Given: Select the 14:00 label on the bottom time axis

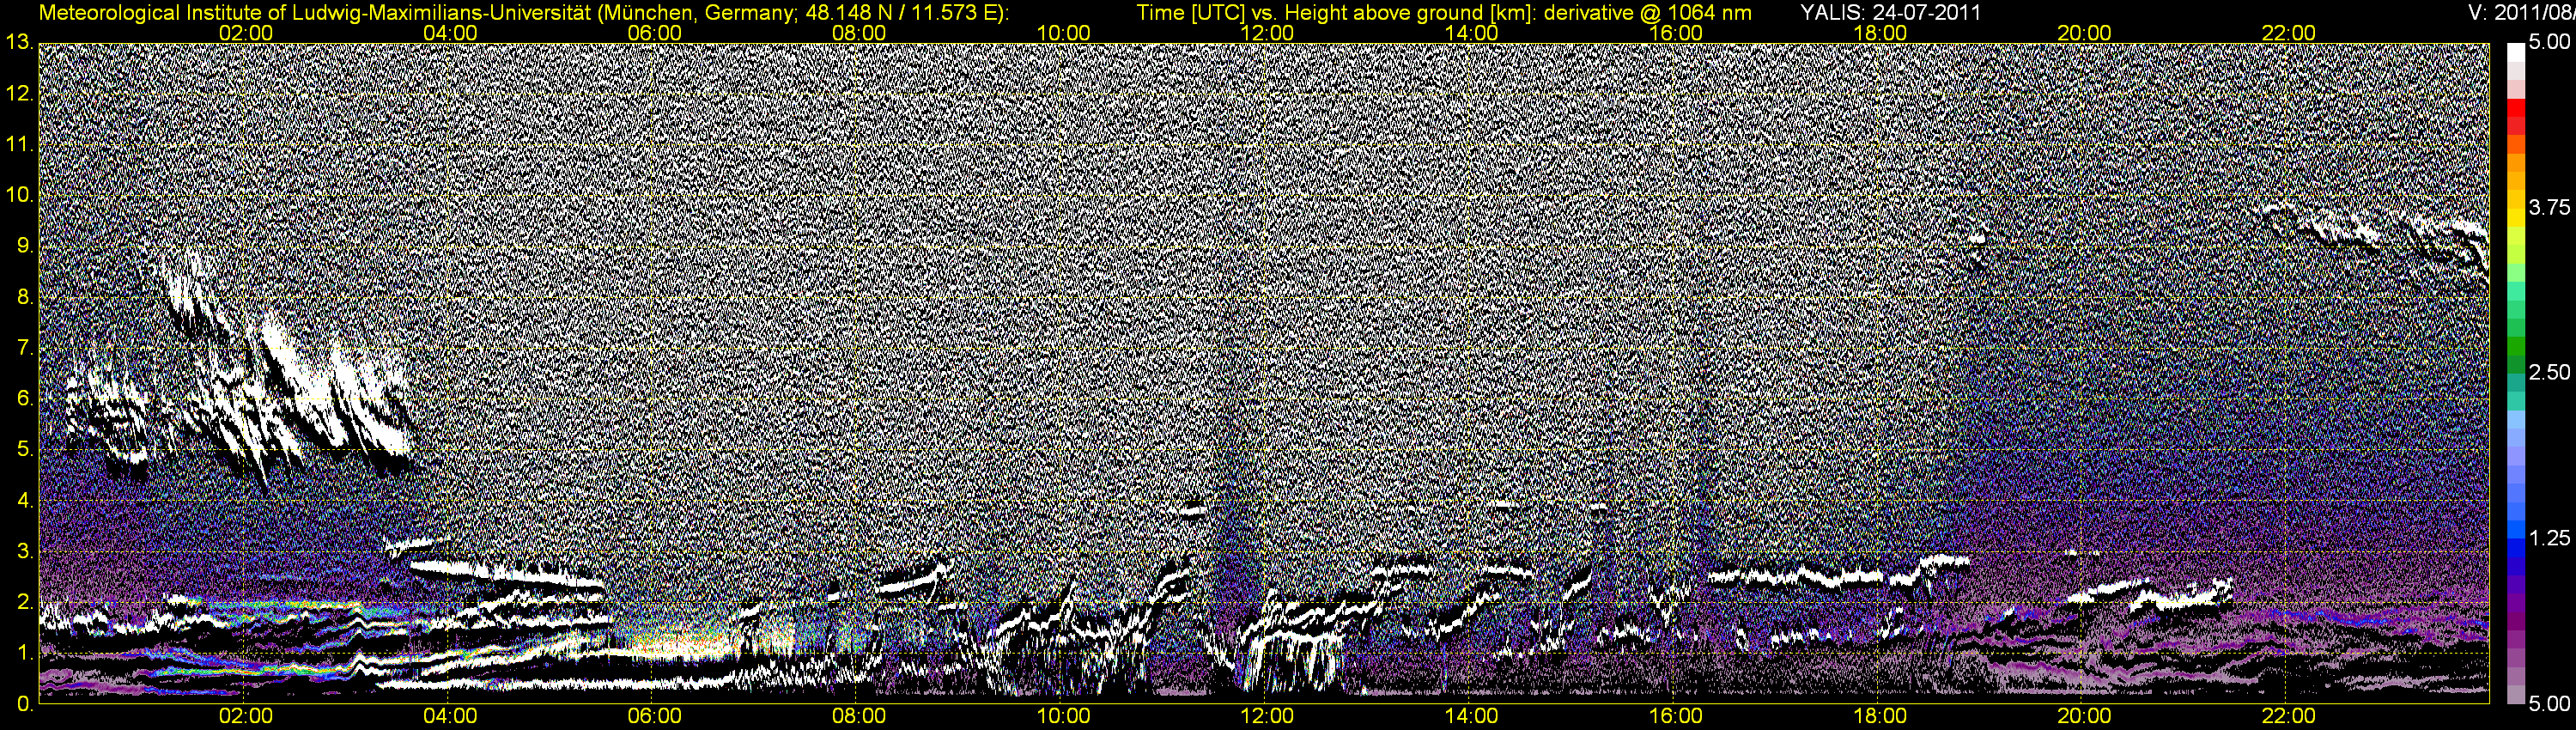Looking at the screenshot, I should tap(1472, 716).
